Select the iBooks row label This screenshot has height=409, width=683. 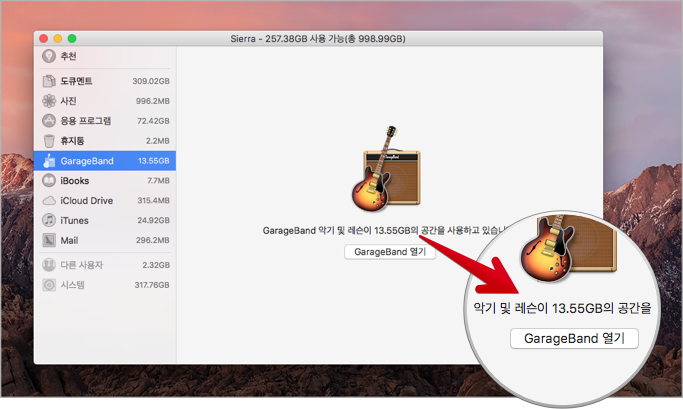(x=74, y=180)
